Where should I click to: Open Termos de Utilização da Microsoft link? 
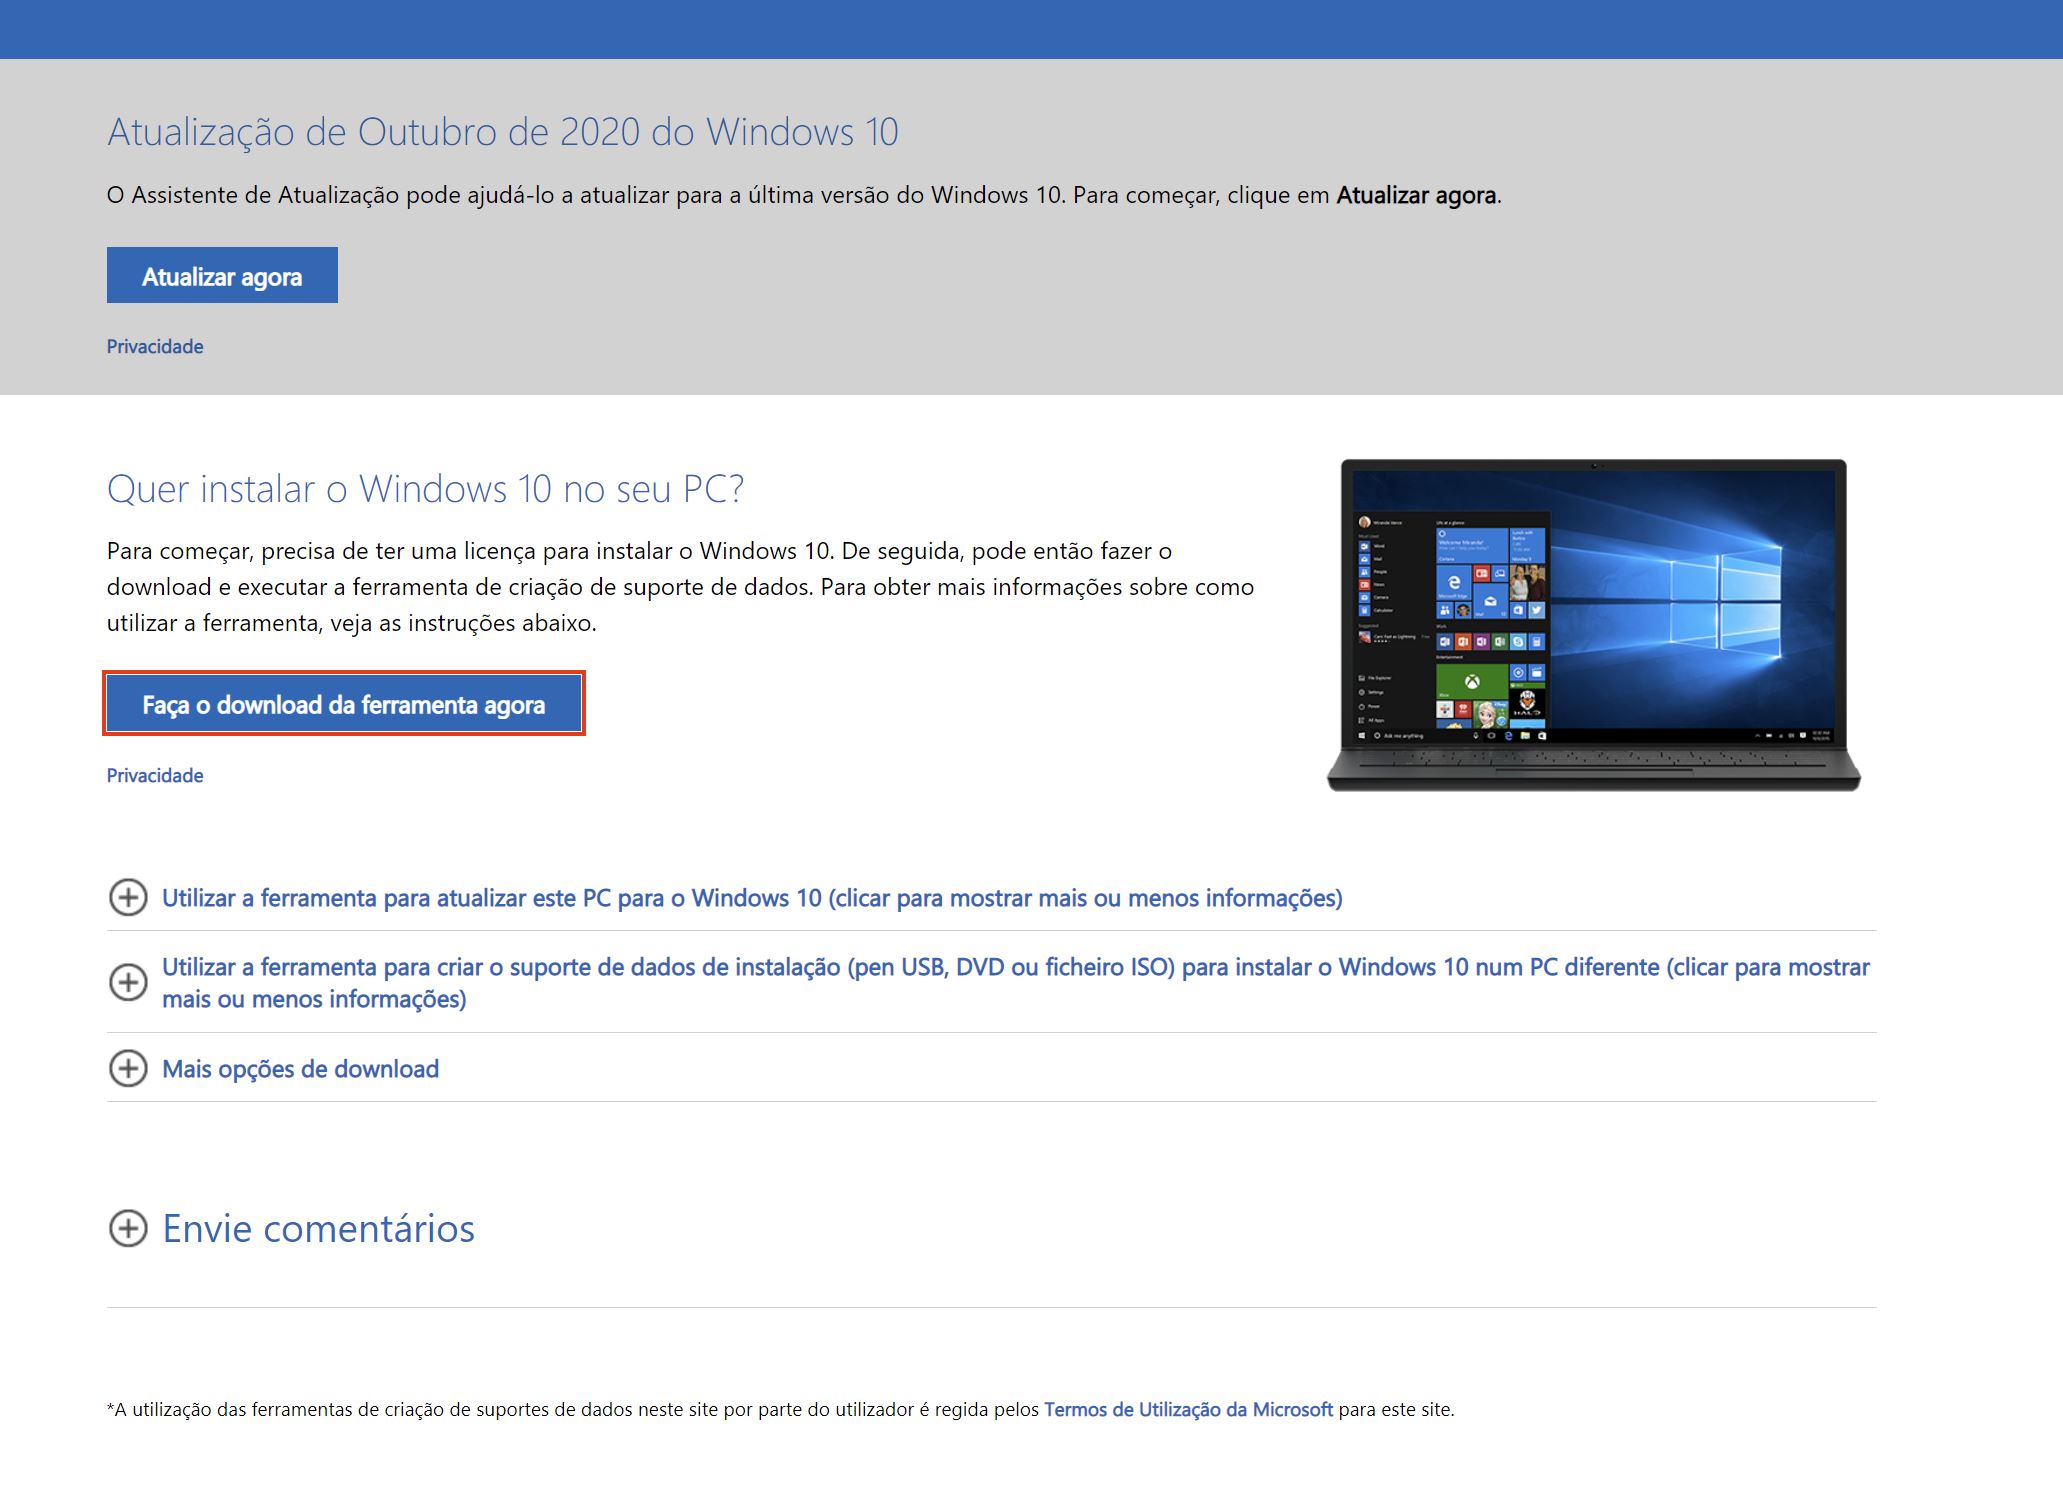[1188, 1410]
